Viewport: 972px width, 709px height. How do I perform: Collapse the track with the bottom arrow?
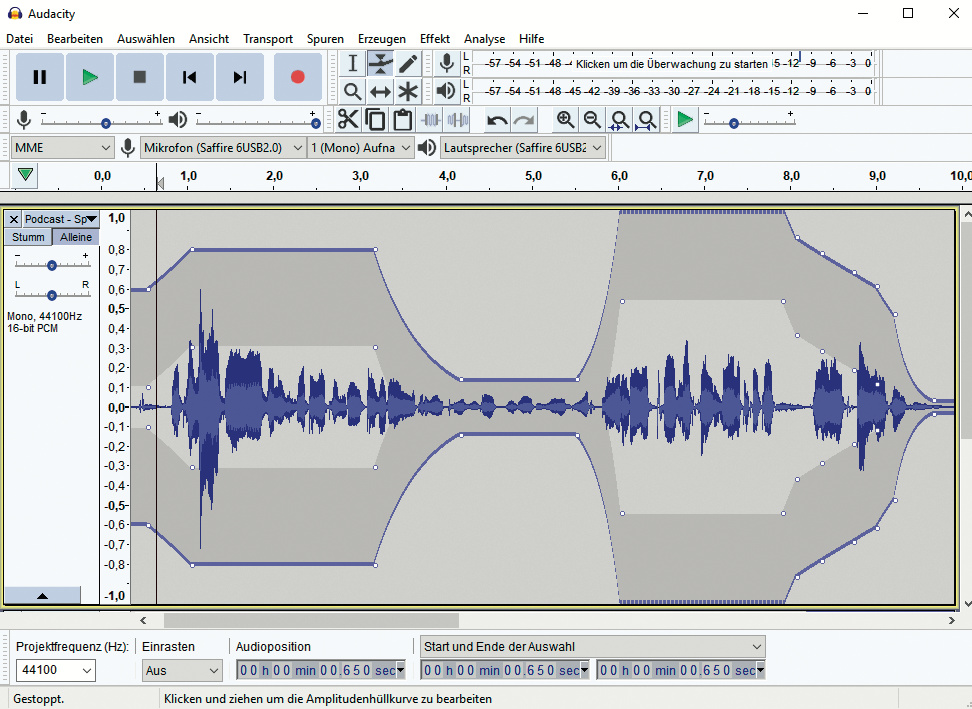(x=42, y=595)
